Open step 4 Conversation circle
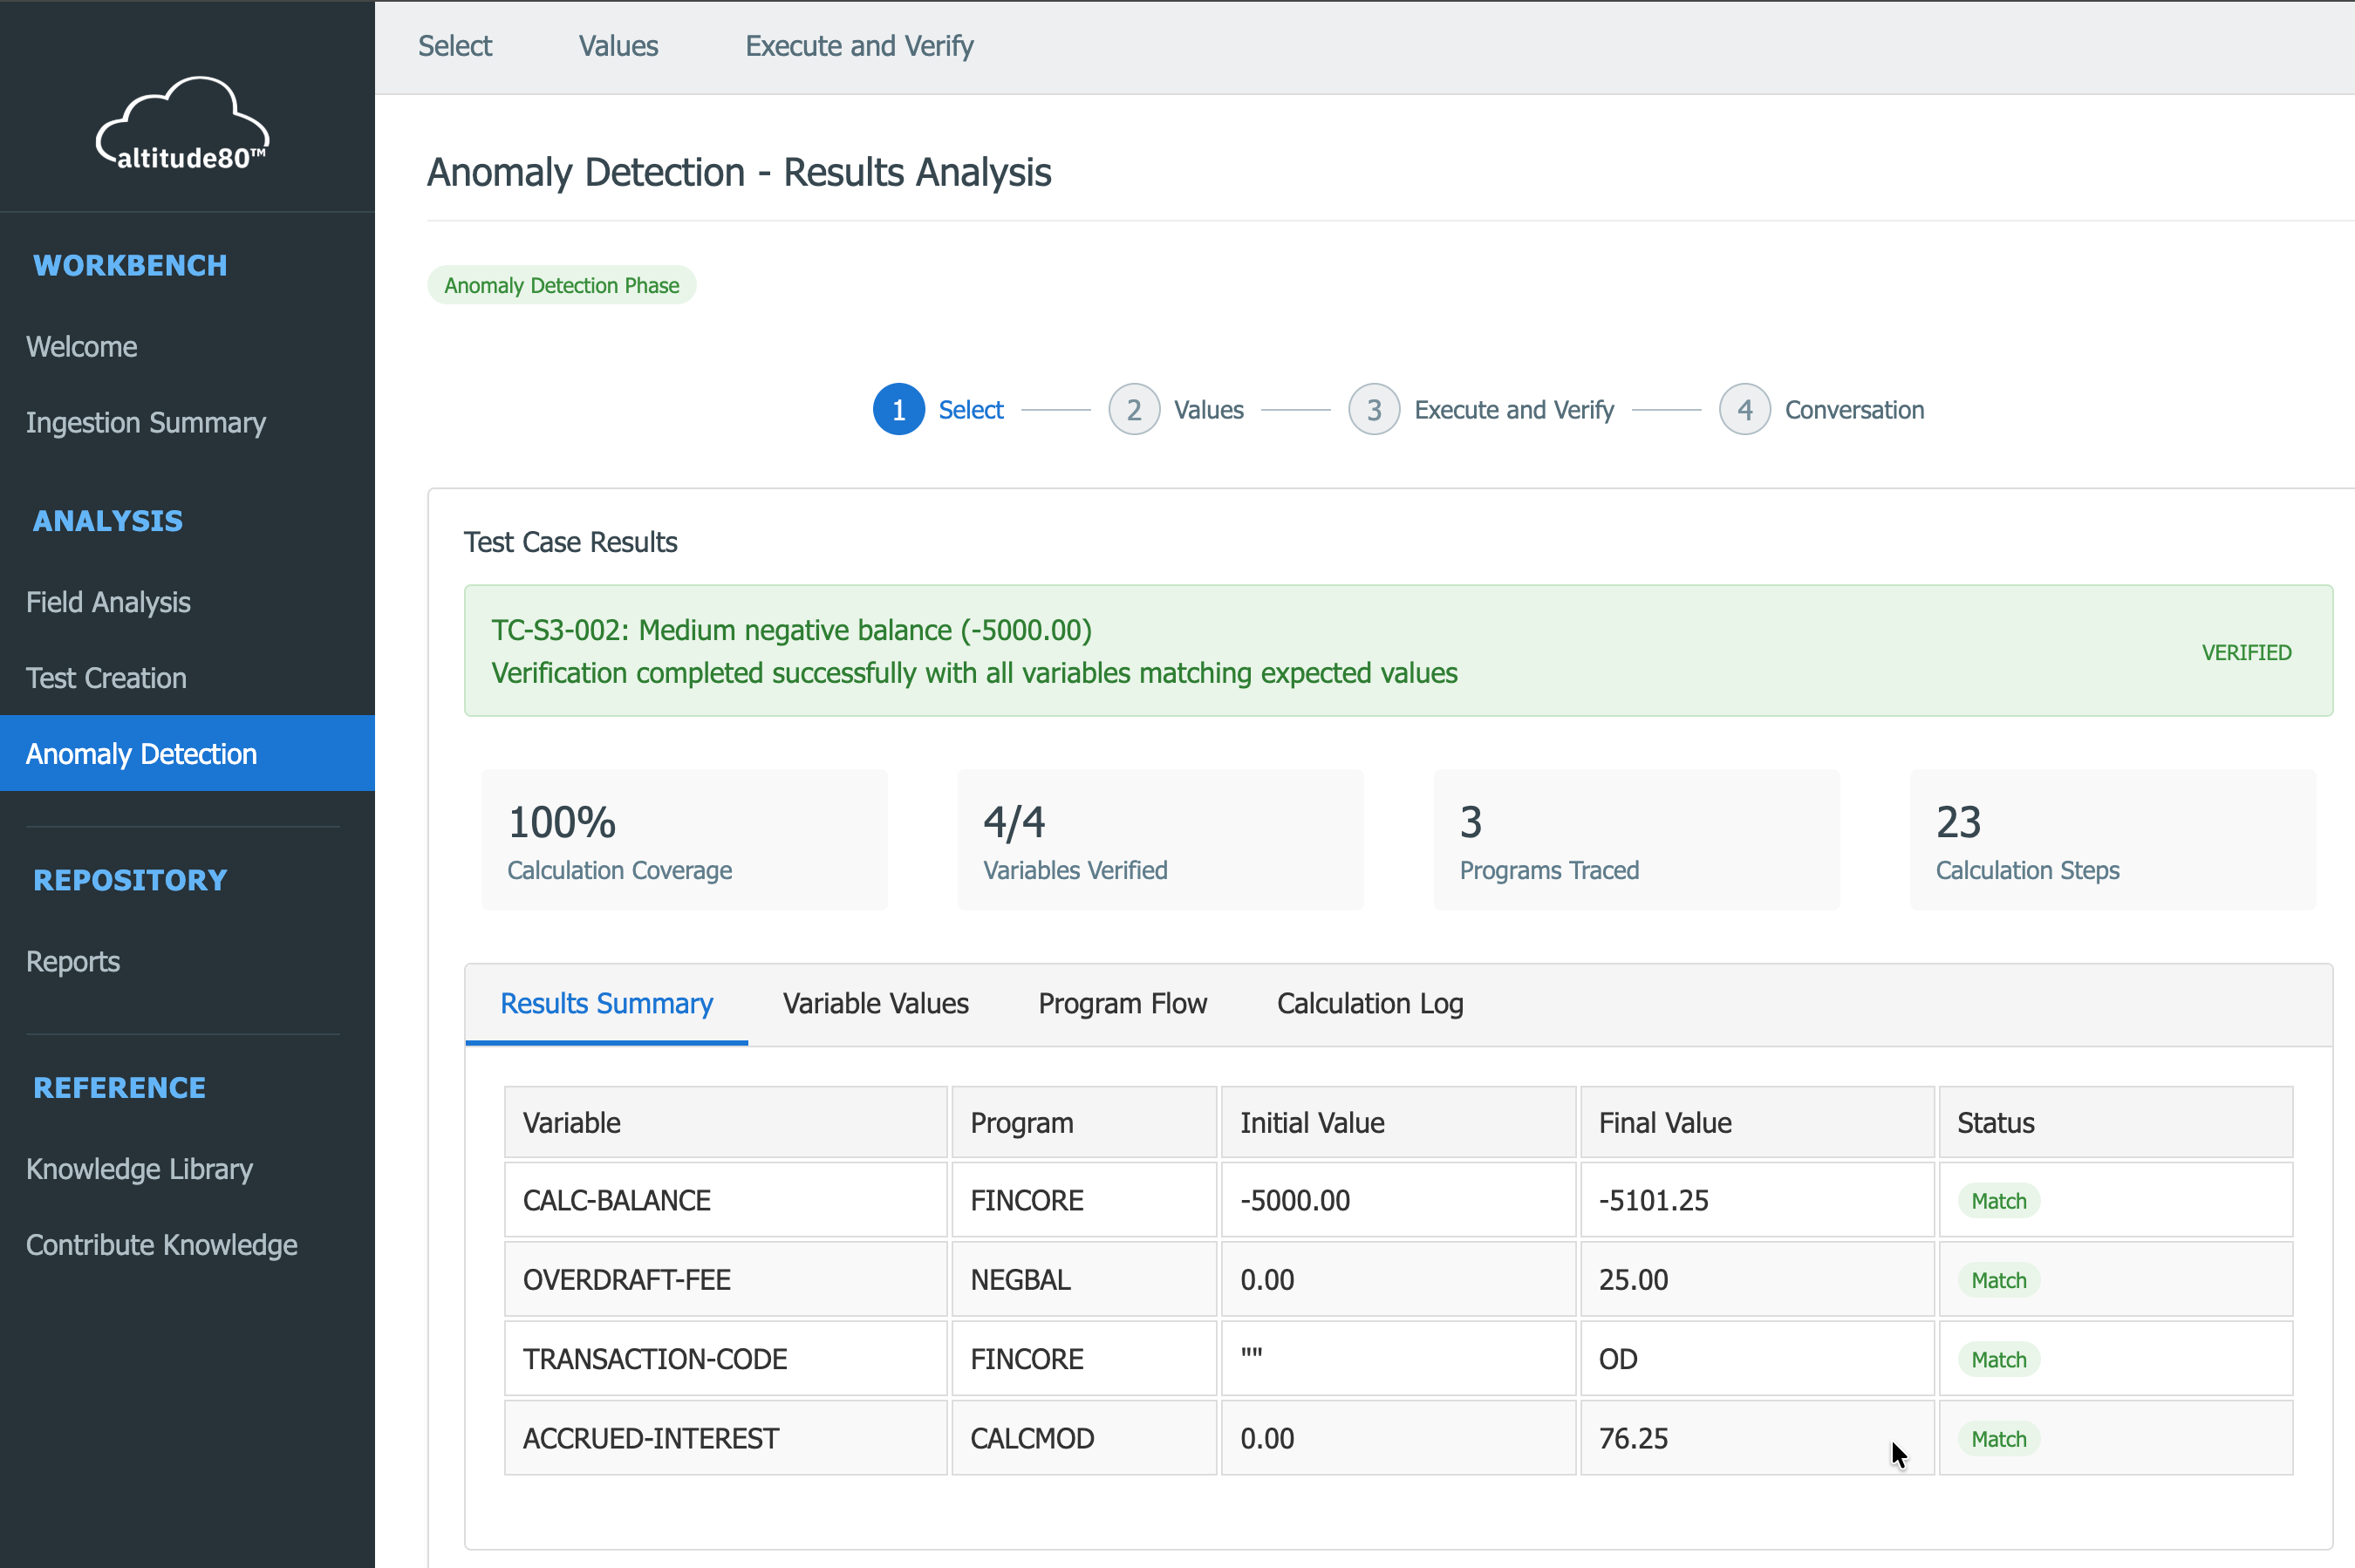 pyautogui.click(x=1745, y=410)
